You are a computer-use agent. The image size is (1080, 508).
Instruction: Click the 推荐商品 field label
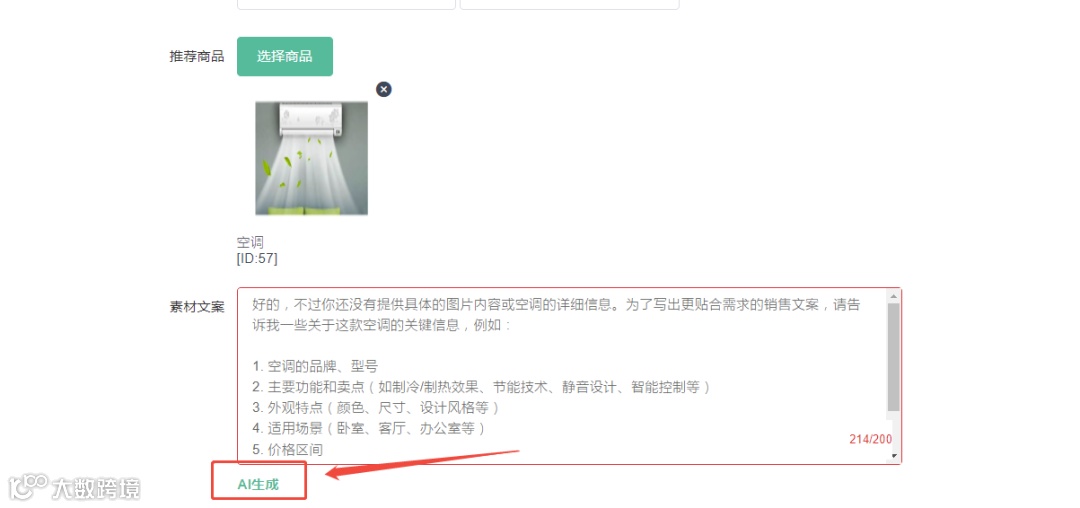pyautogui.click(x=196, y=56)
